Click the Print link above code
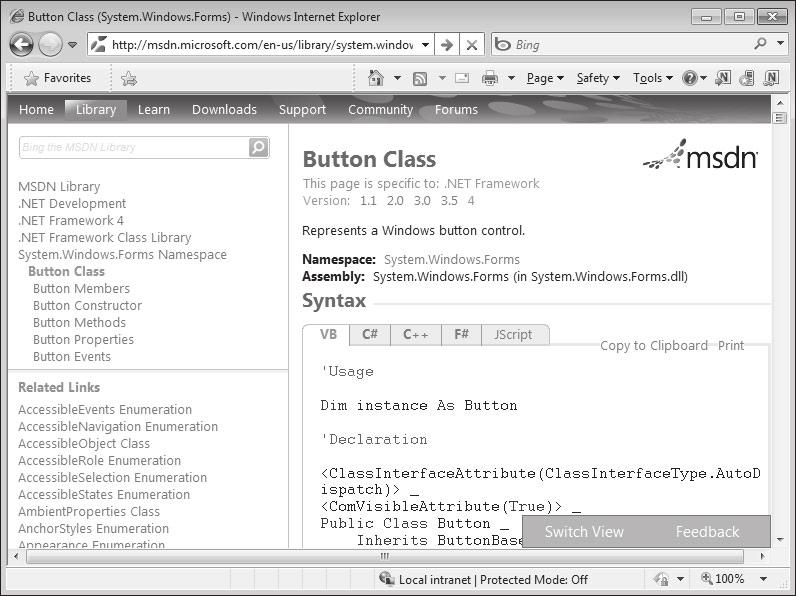 pyautogui.click(x=731, y=346)
